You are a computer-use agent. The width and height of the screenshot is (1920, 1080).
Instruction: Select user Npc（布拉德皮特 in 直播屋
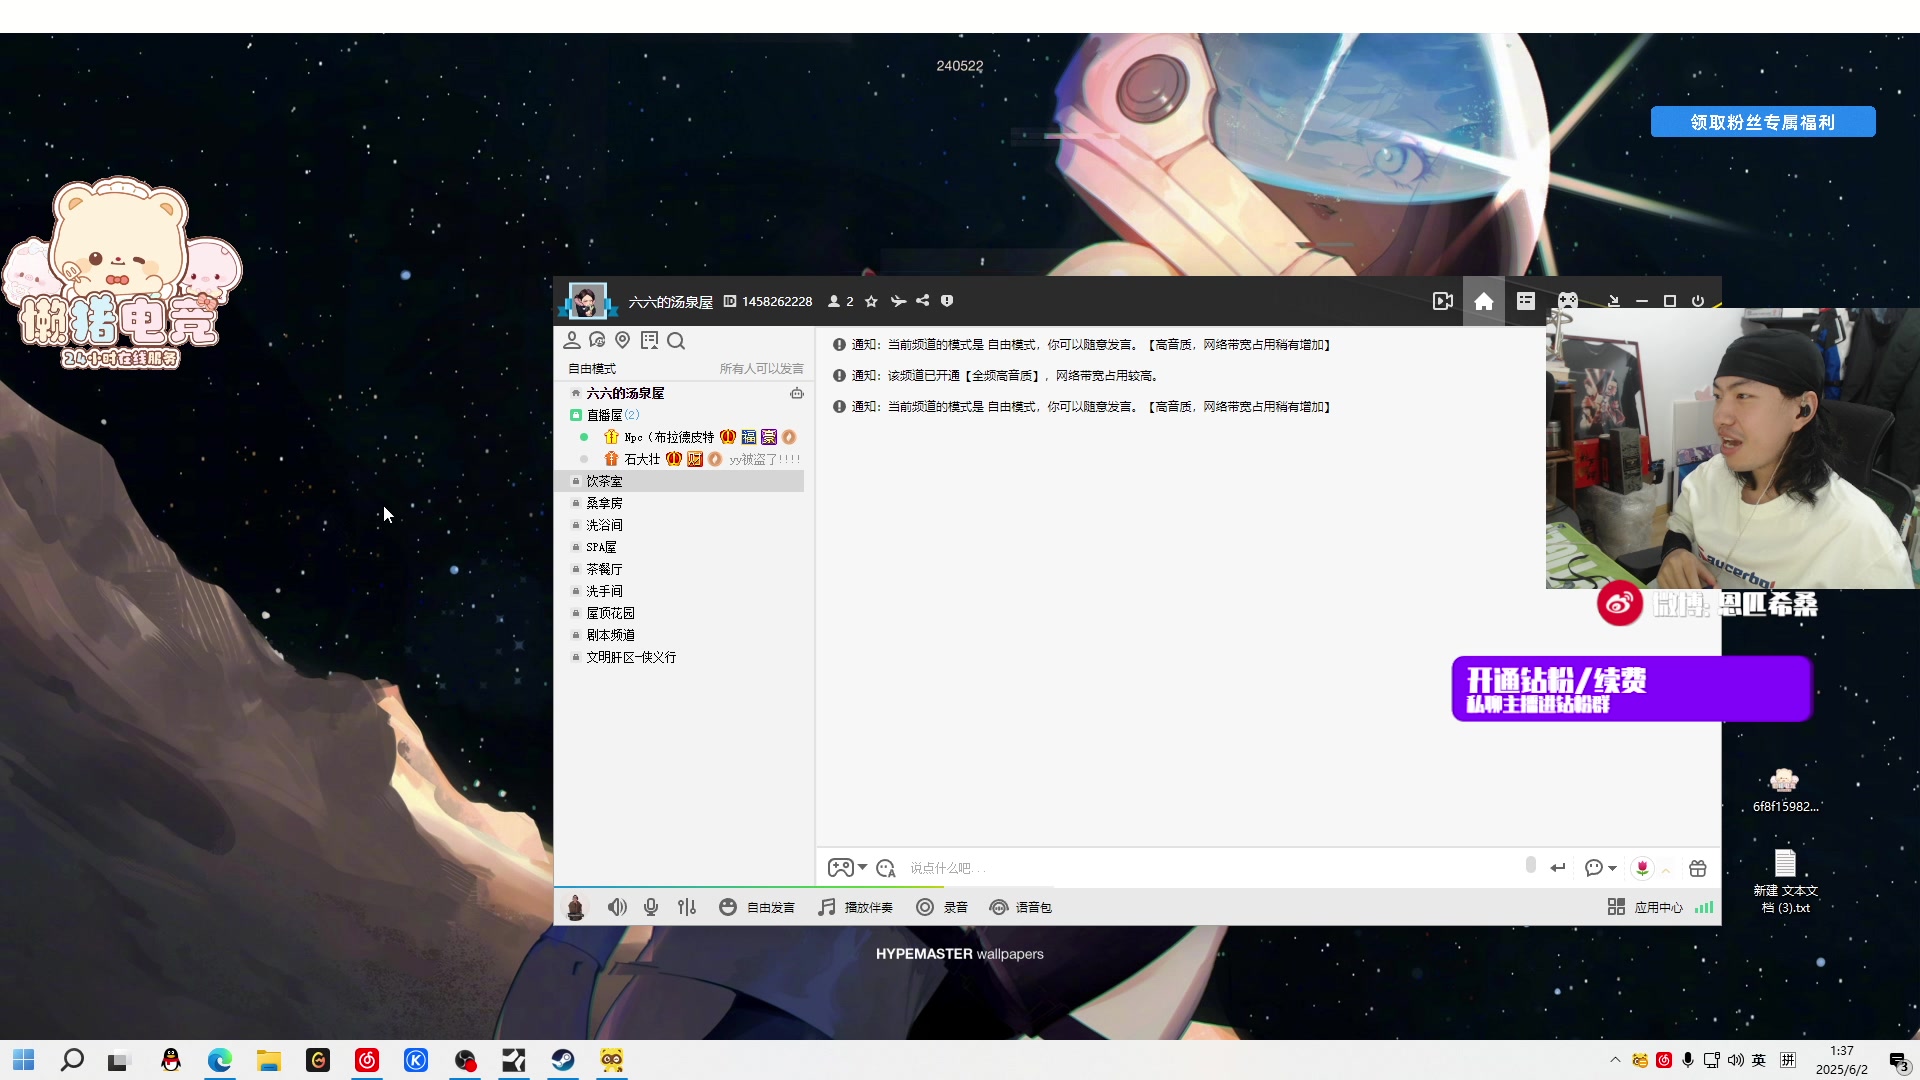coord(669,437)
